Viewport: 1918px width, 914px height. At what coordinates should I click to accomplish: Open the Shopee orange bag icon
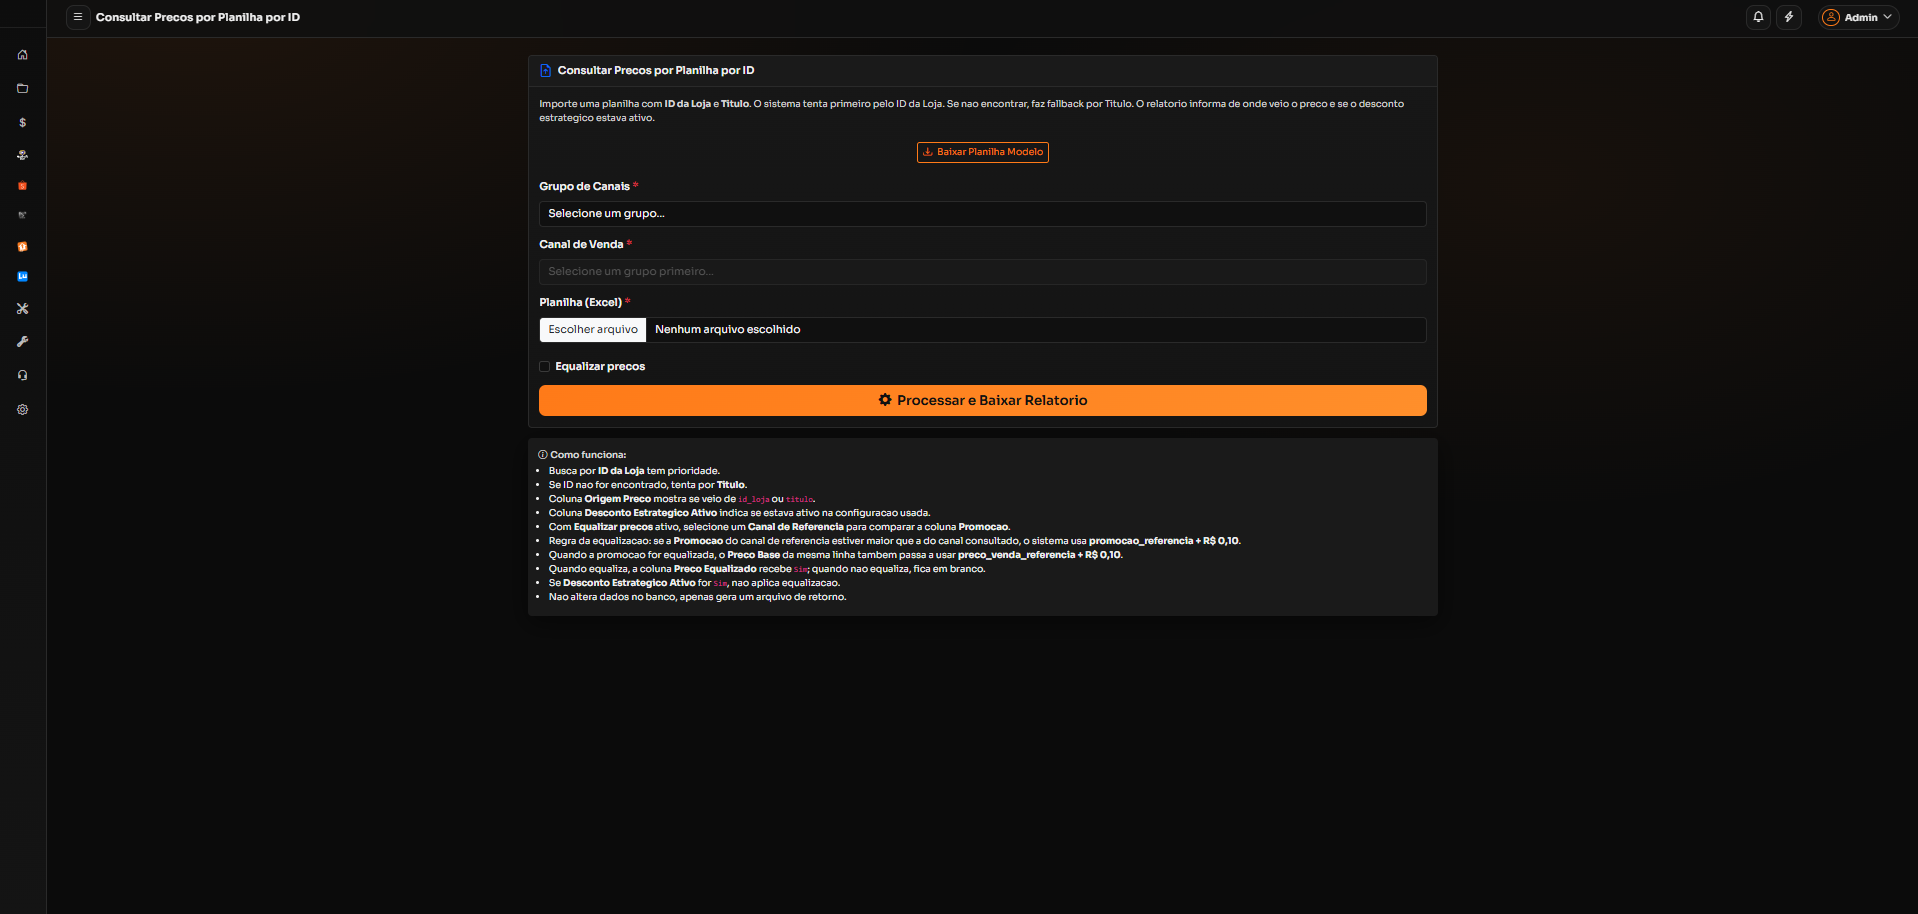pyautogui.click(x=22, y=186)
